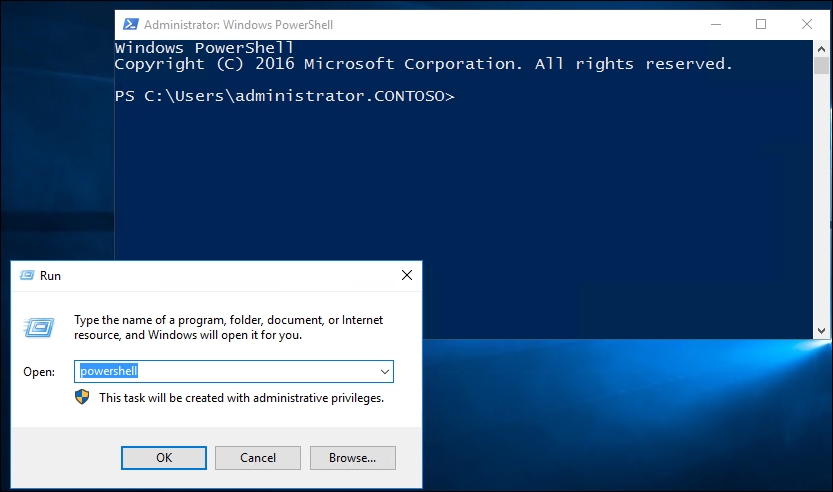833x492 pixels.
Task: Click the administrative privileges shield icon
Action: pyautogui.click(x=82, y=397)
